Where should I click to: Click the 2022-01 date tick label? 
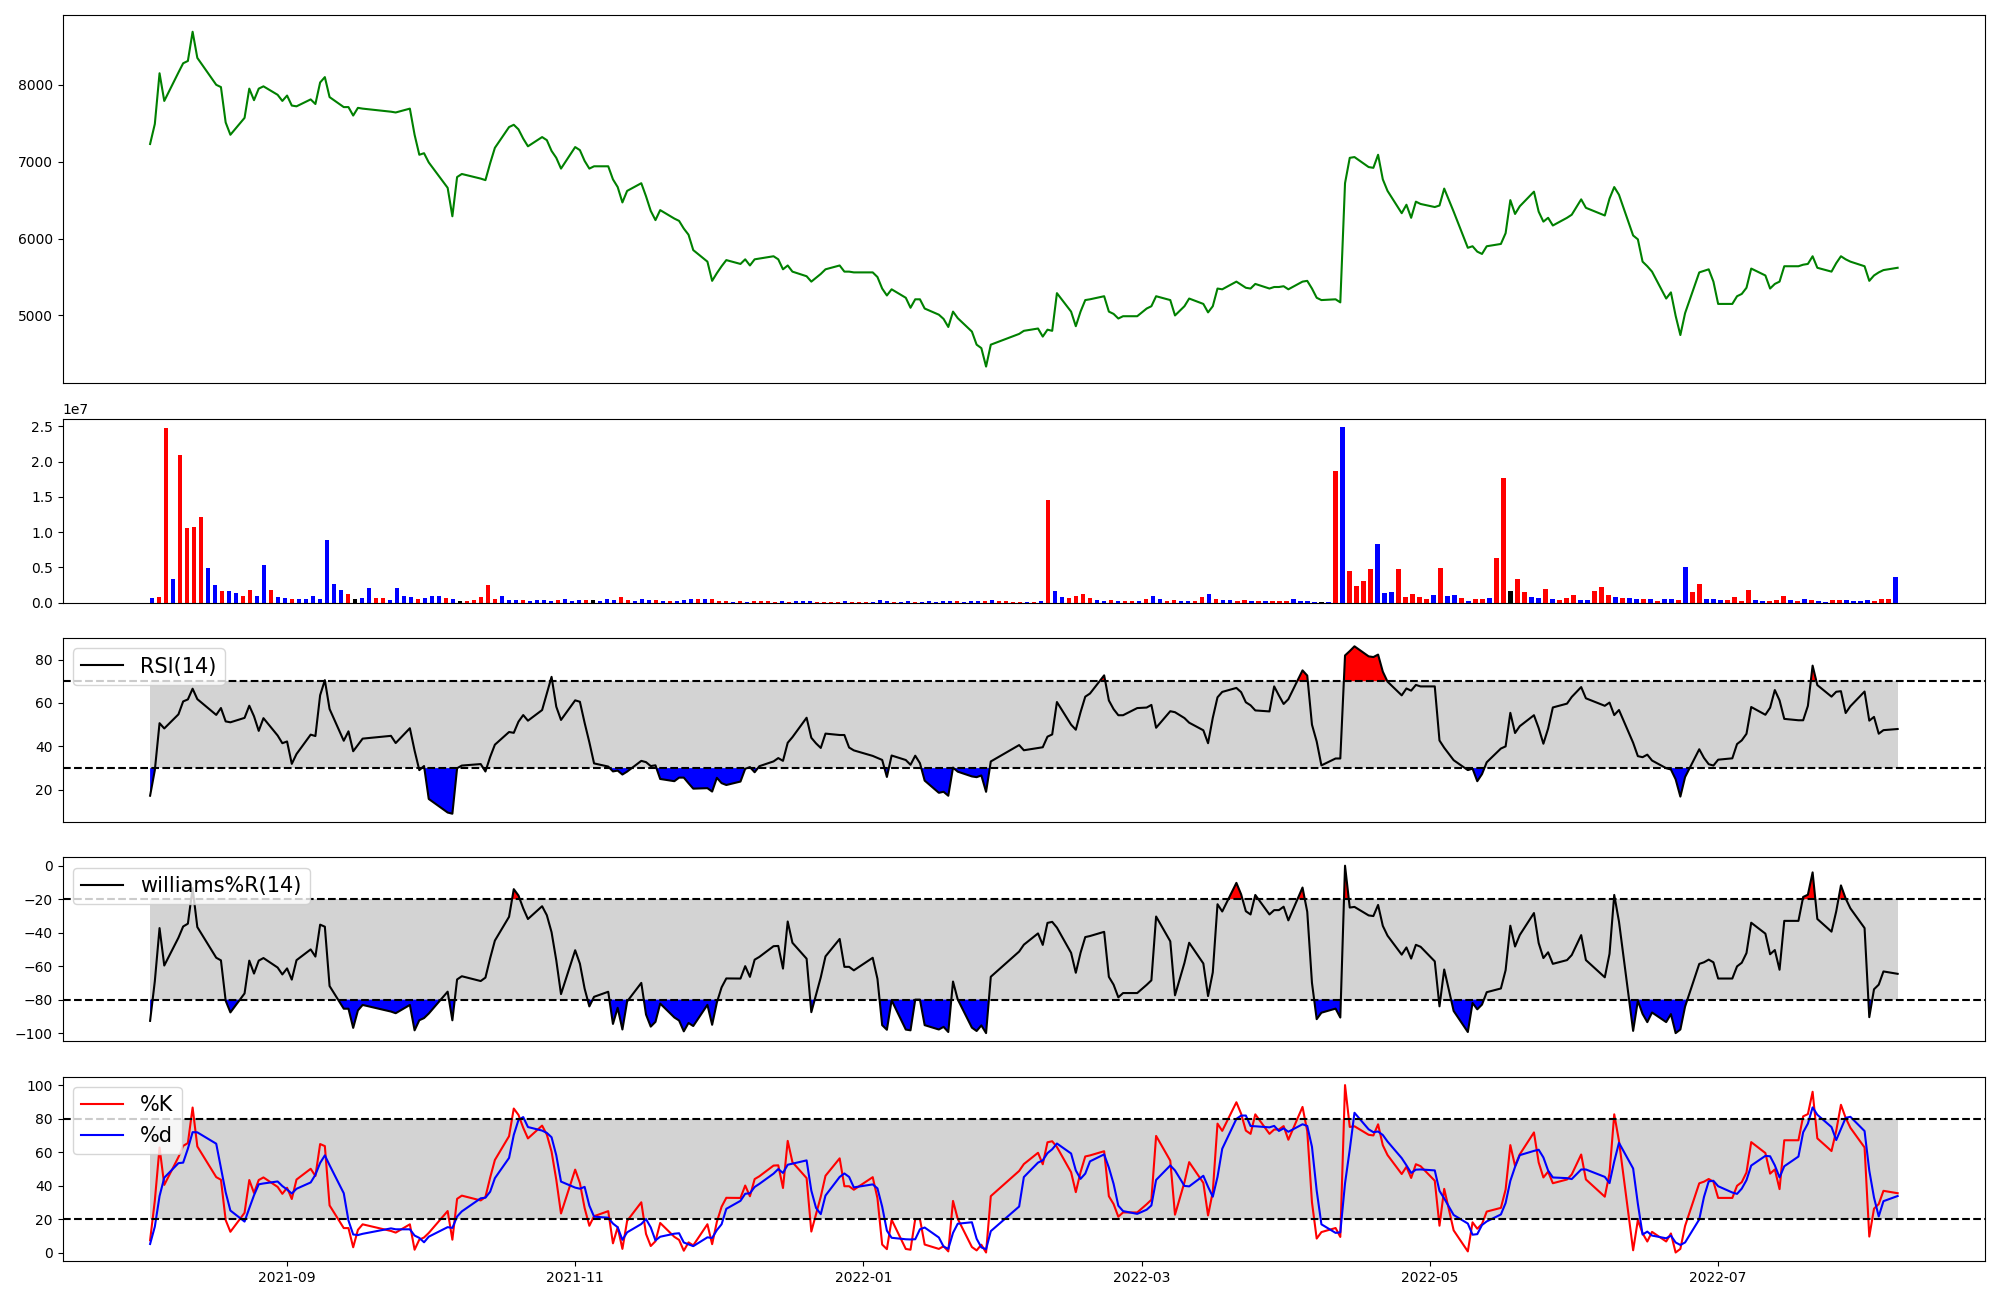[x=863, y=1277]
